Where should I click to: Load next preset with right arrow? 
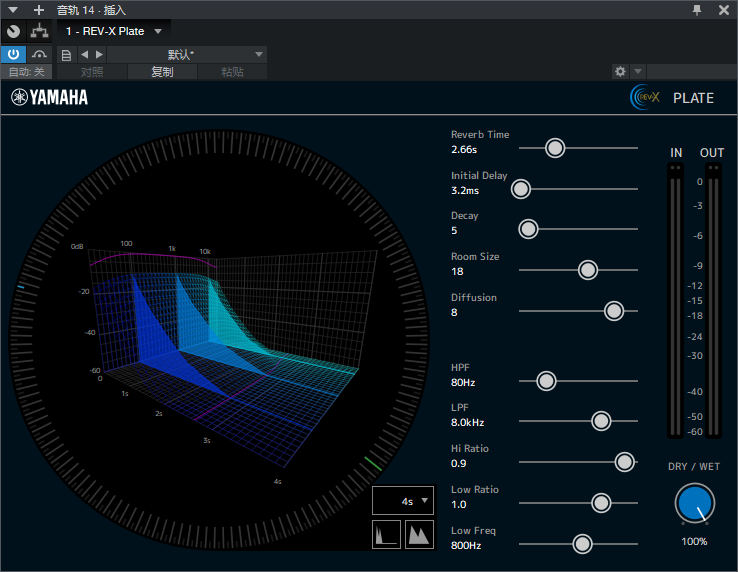pos(99,55)
